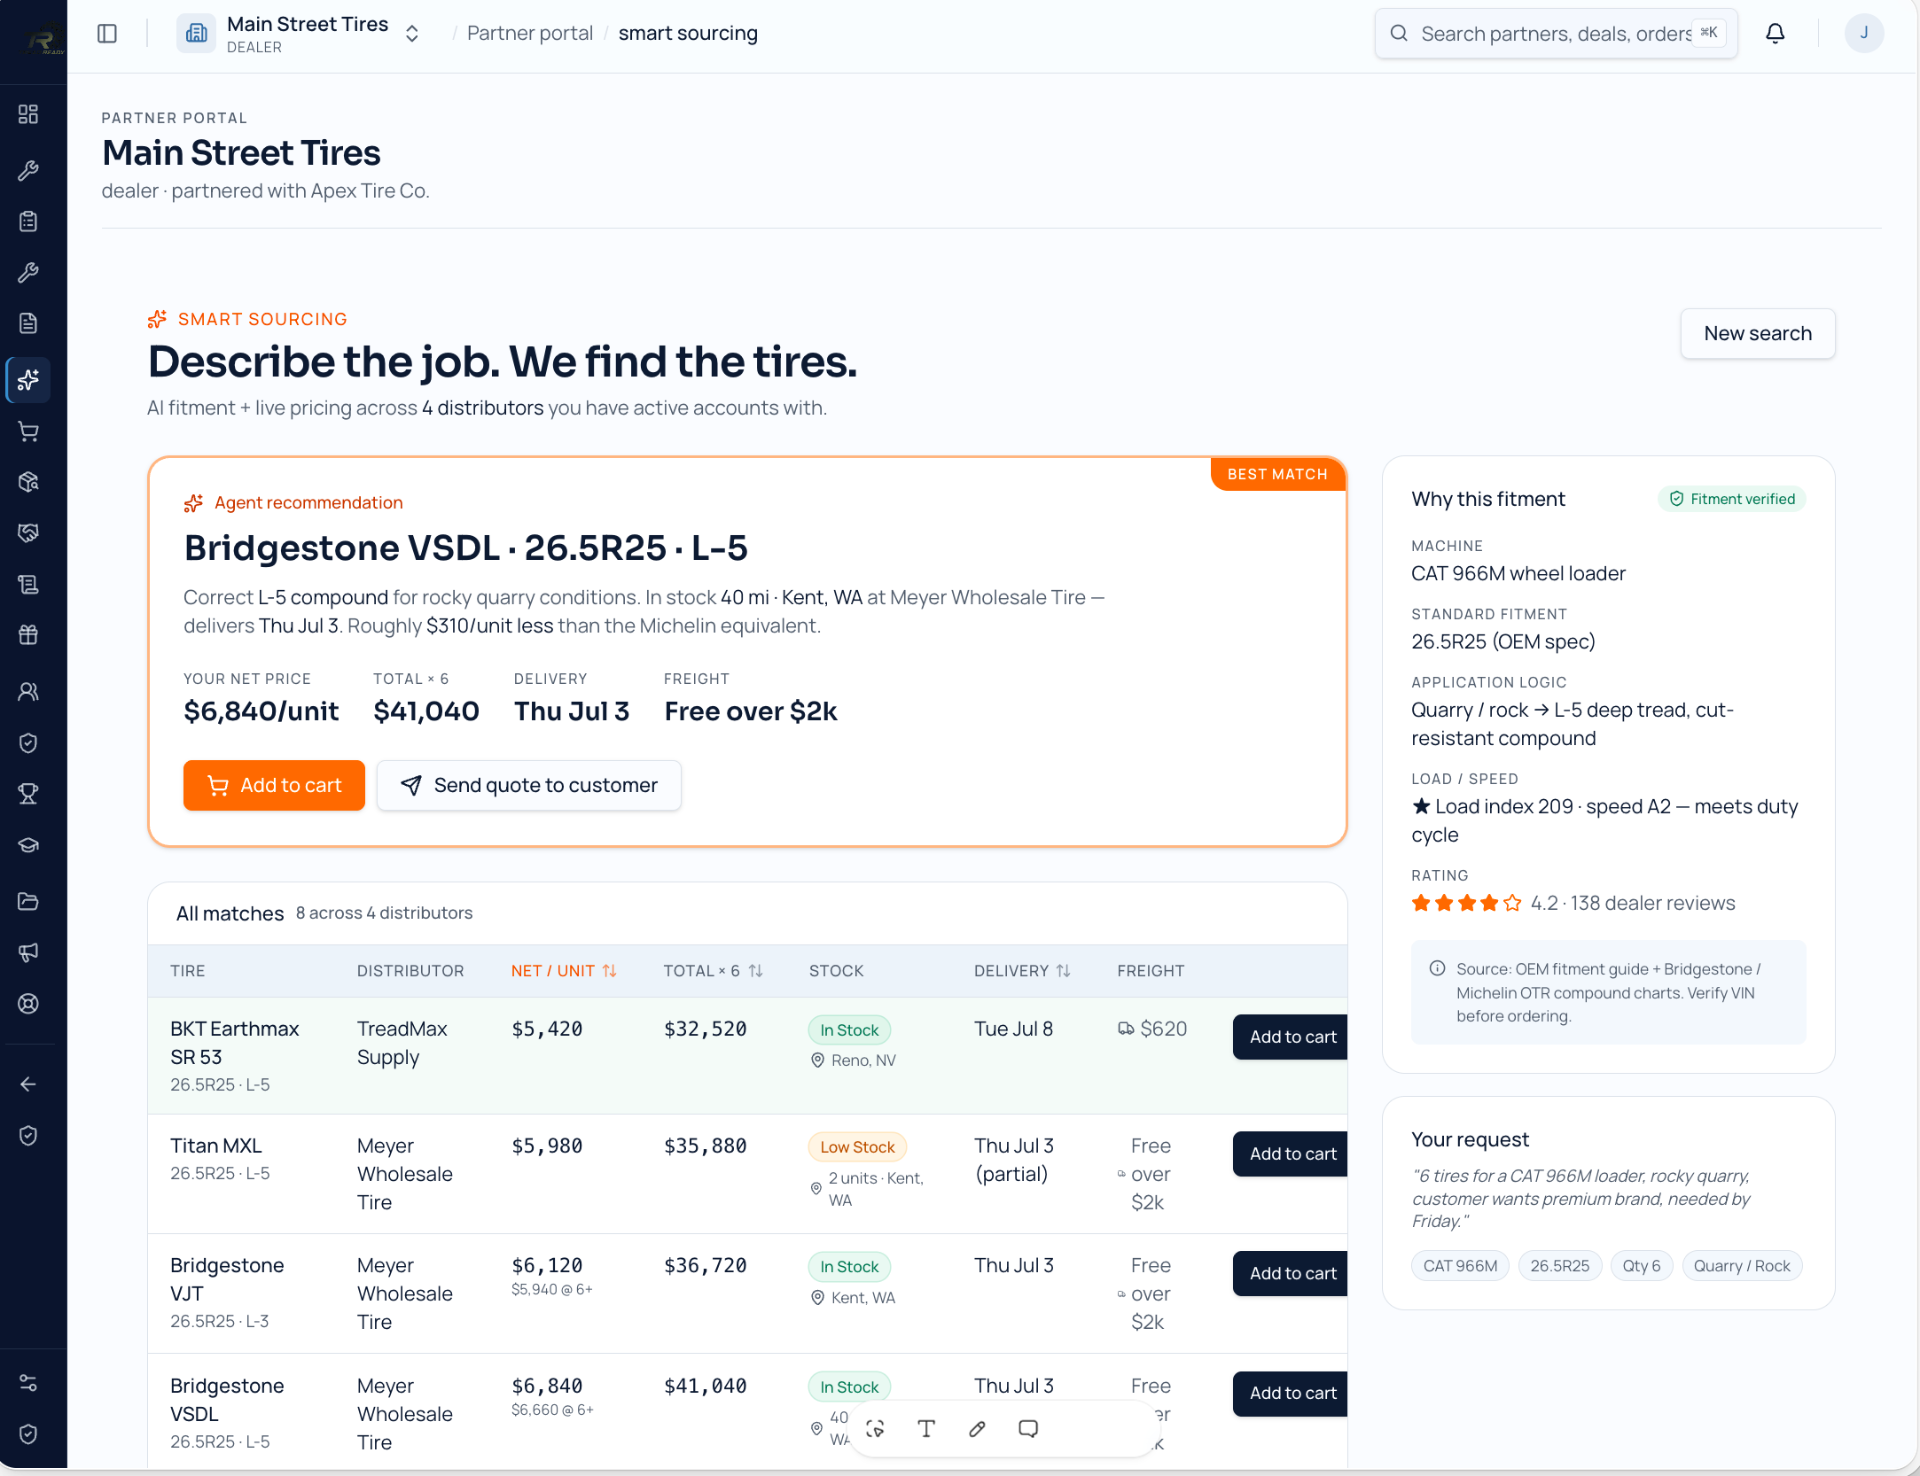Viewport: 1920px width, 1476px height.
Task: Click orange Add to cart in agent recommendation
Action: click(x=274, y=785)
